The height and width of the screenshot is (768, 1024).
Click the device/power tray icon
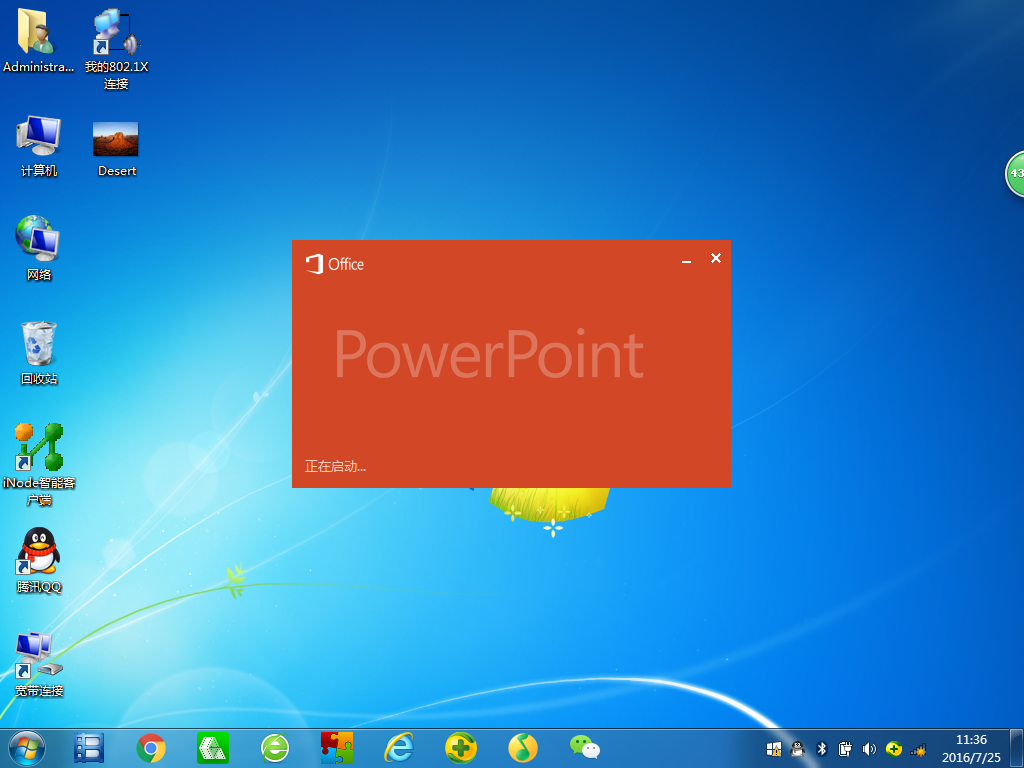pos(846,749)
